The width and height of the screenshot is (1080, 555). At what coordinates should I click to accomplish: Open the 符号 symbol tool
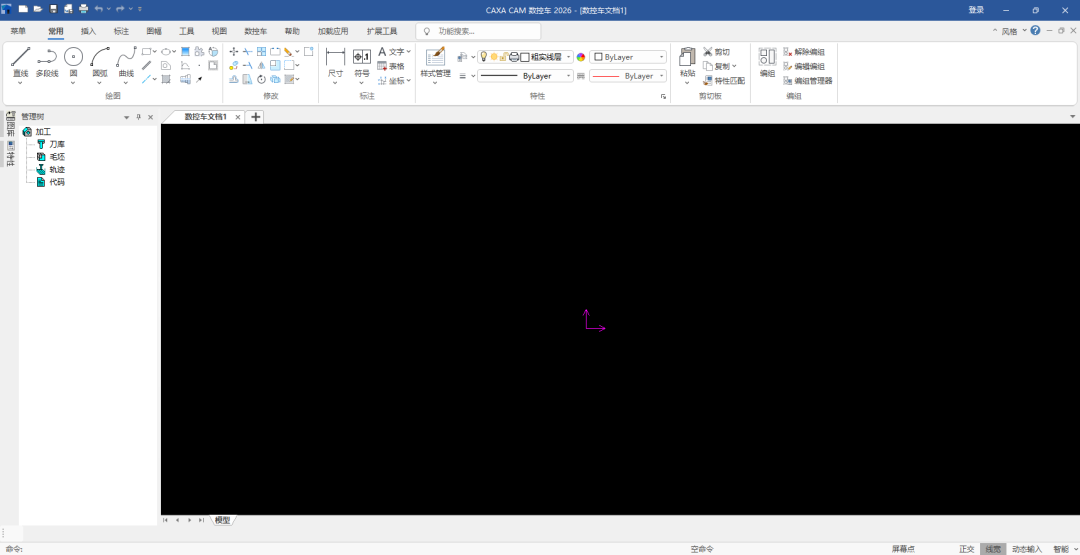click(x=362, y=62)
